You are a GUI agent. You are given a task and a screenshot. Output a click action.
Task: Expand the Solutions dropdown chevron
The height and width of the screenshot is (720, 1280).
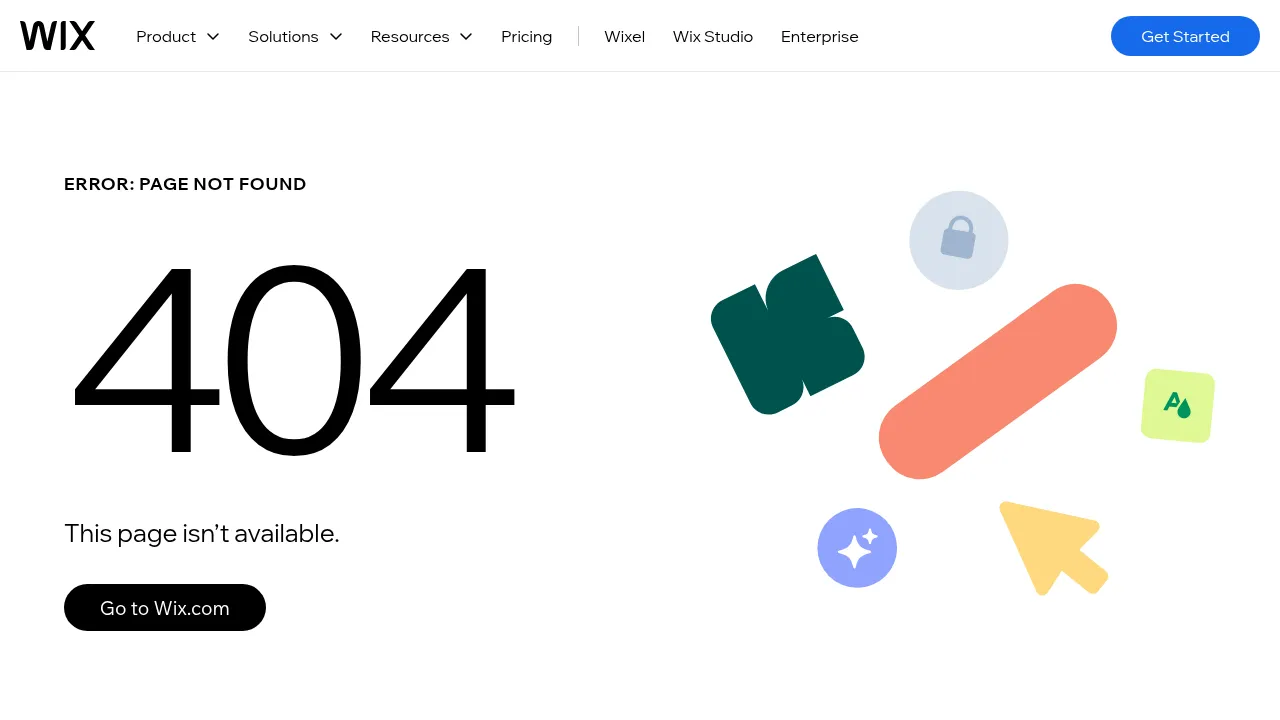[x=336, y=37]
